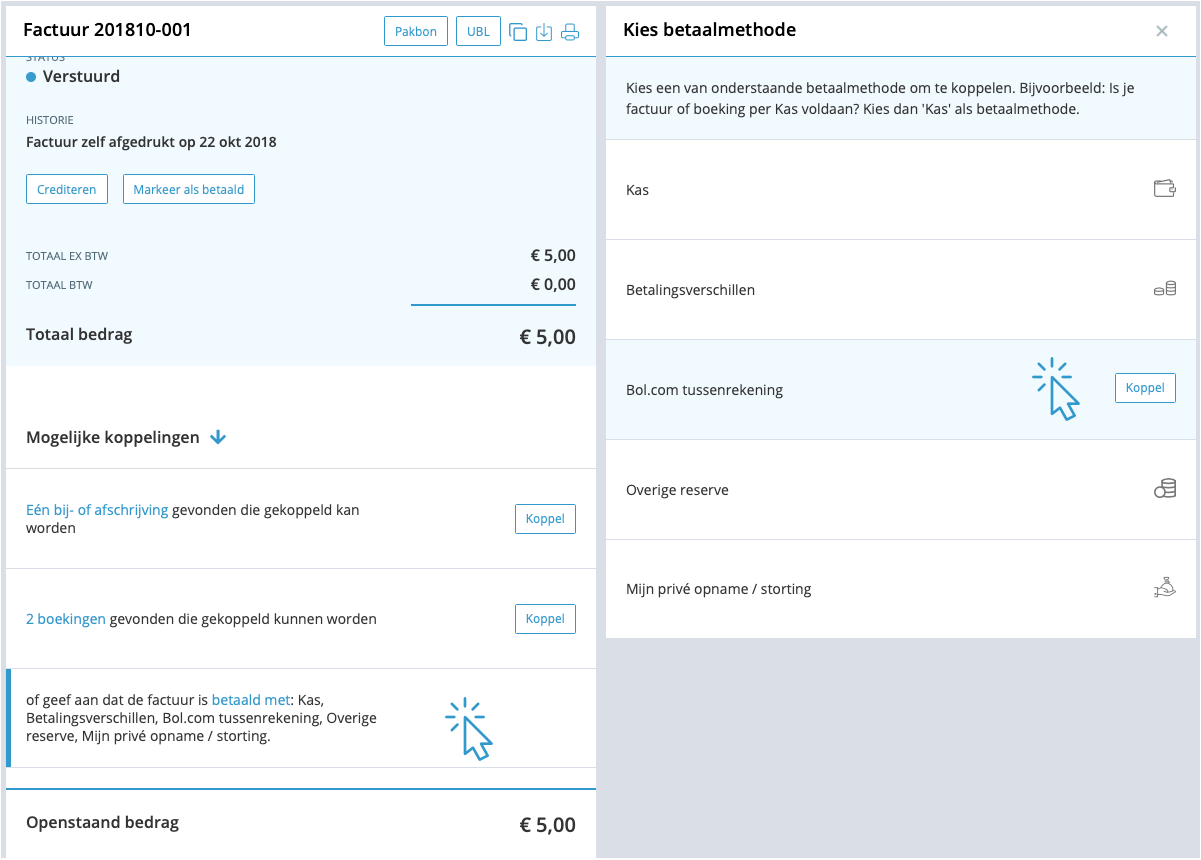
Task: Click the duplicate invoice icon
Action: point(518,32)
